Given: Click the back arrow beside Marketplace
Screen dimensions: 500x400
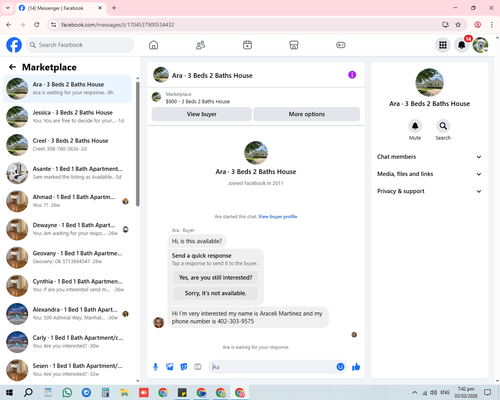Looking at the screenshot, I should pyautogui.click(x=12, y=67).
